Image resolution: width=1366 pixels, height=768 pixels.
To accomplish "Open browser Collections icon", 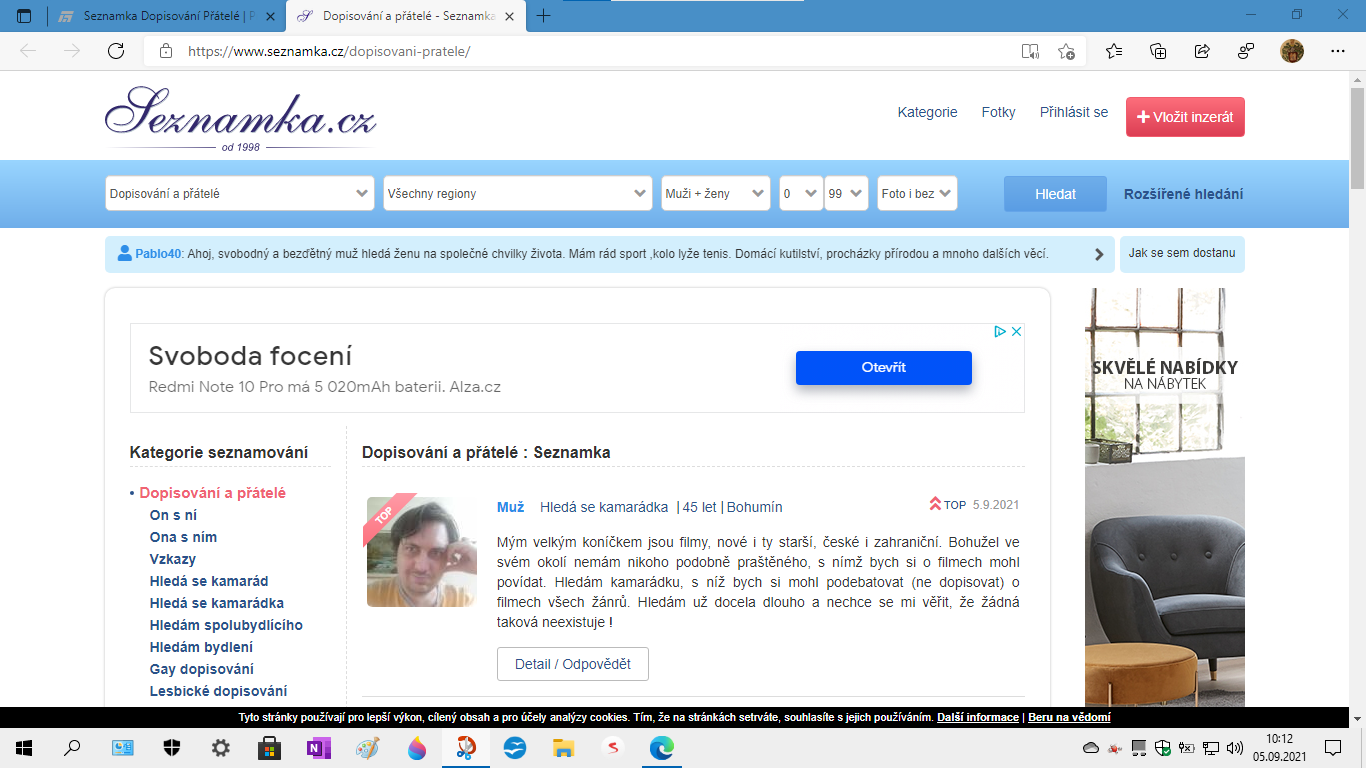I will click(1158, 51).
